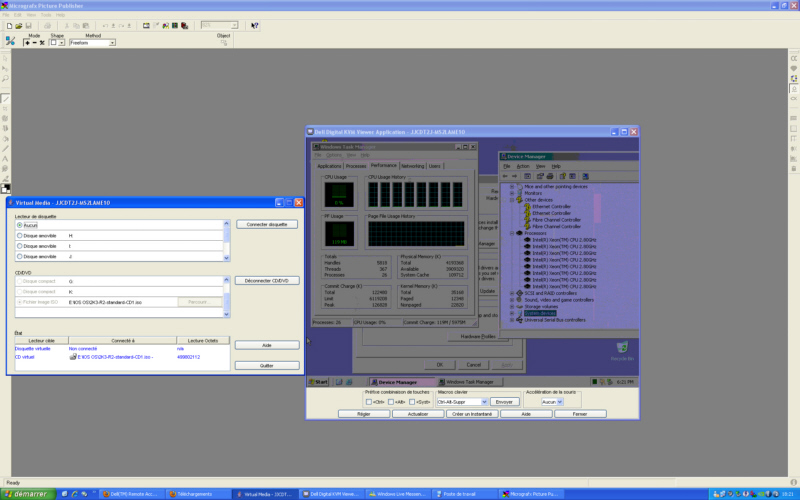The width and height of the screenshot is (800, 500).
Task: Click the Aide button in Virtual Media window
Action: [267, 345]
